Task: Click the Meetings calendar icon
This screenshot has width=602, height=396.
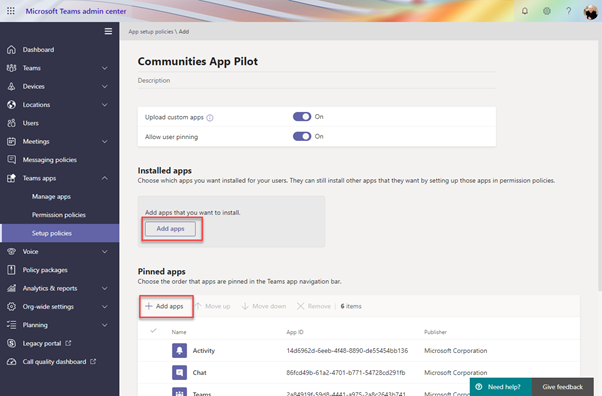Action: click(12, 141)
